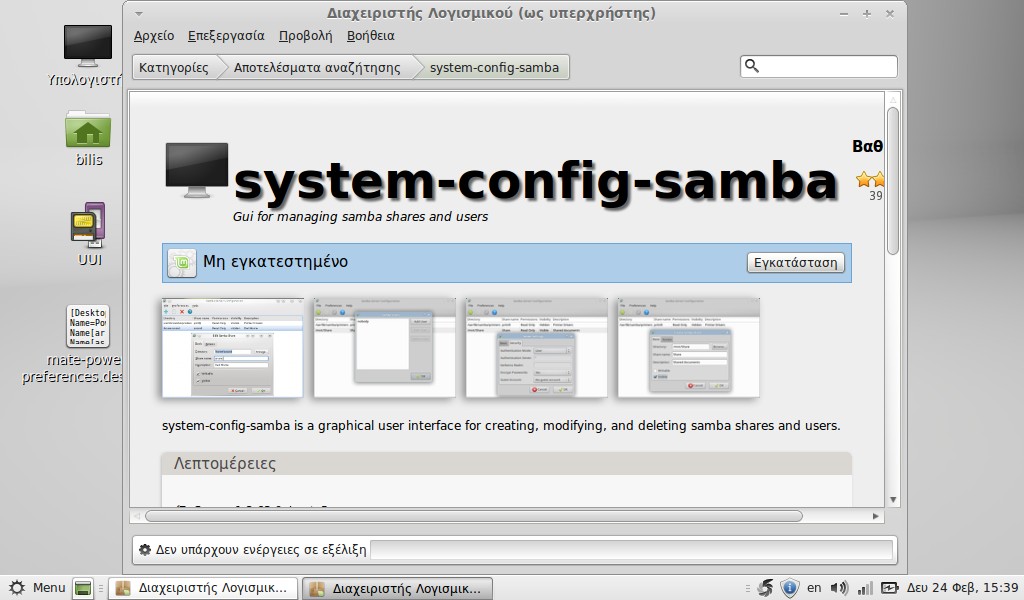Click the vertical scrollbar handle
Screen dimensions: 1024x600
tap(893, 181)
